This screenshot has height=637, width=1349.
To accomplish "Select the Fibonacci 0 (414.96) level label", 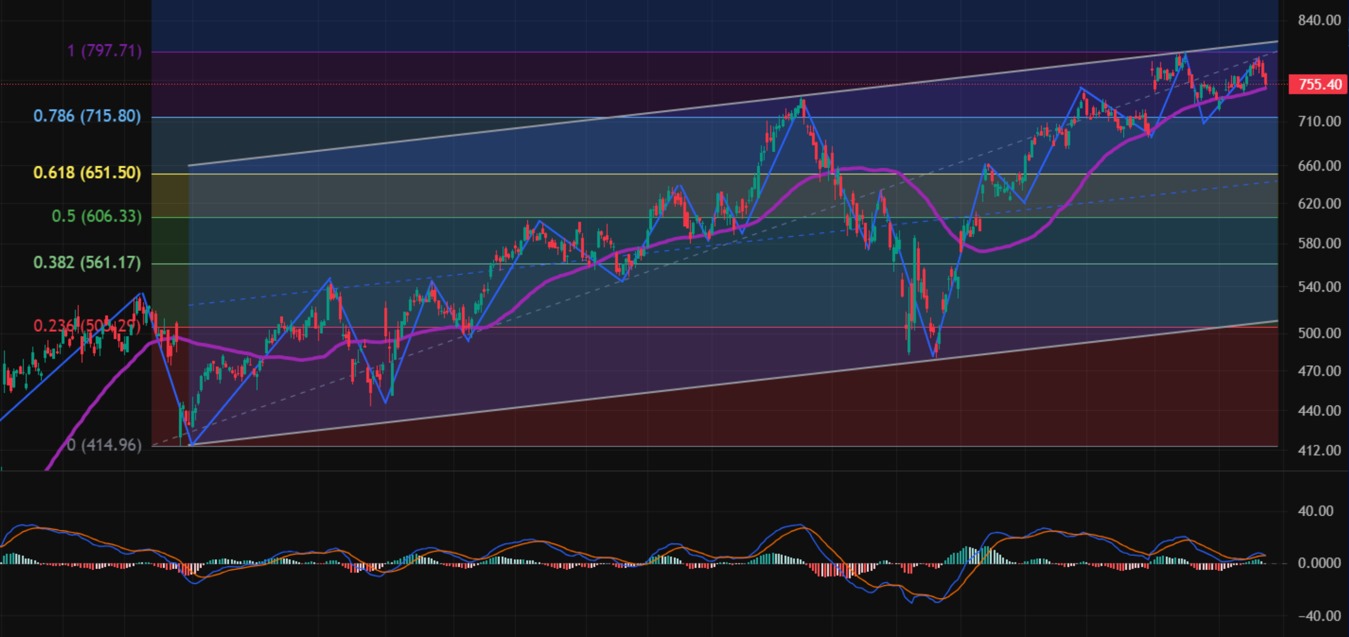I will [x=104, y=444].
